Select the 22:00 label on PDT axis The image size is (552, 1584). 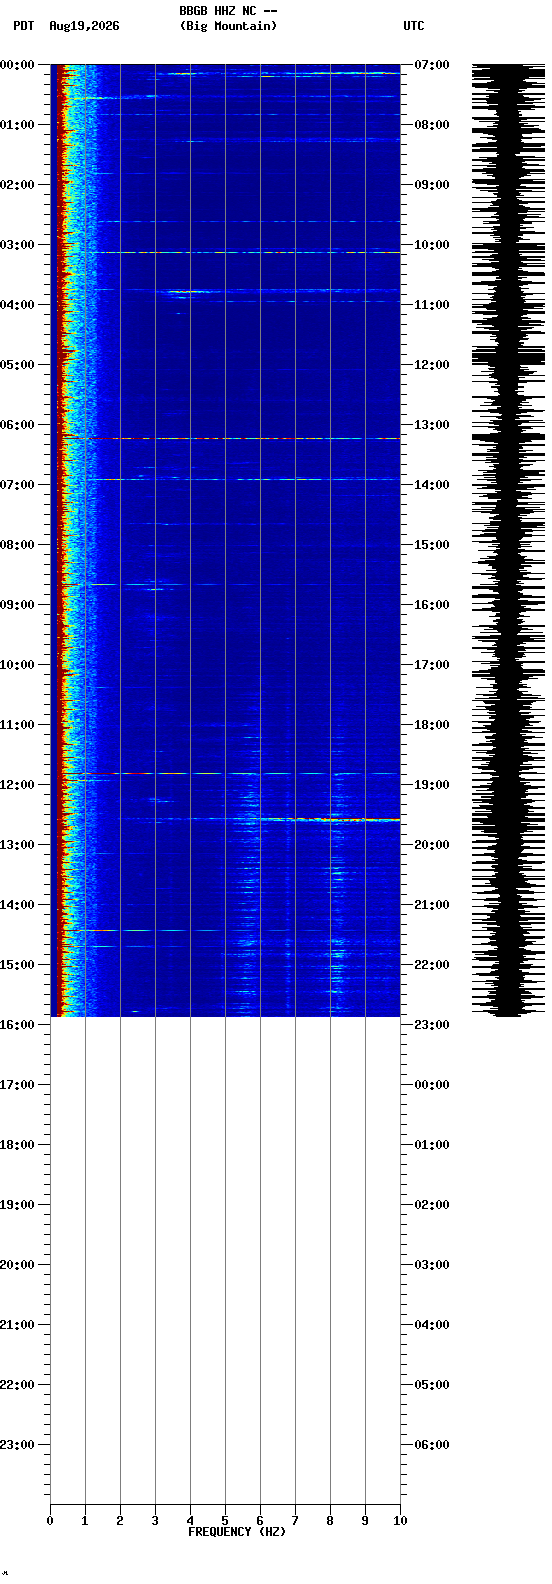coord(18,1385)
